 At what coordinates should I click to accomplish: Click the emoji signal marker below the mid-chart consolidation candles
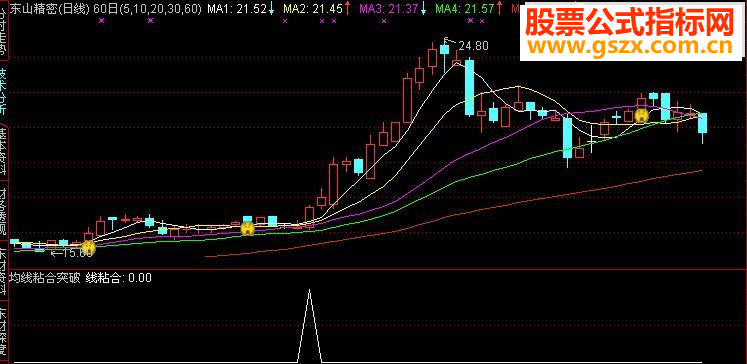pyautogui.click(x=248, y=229)
